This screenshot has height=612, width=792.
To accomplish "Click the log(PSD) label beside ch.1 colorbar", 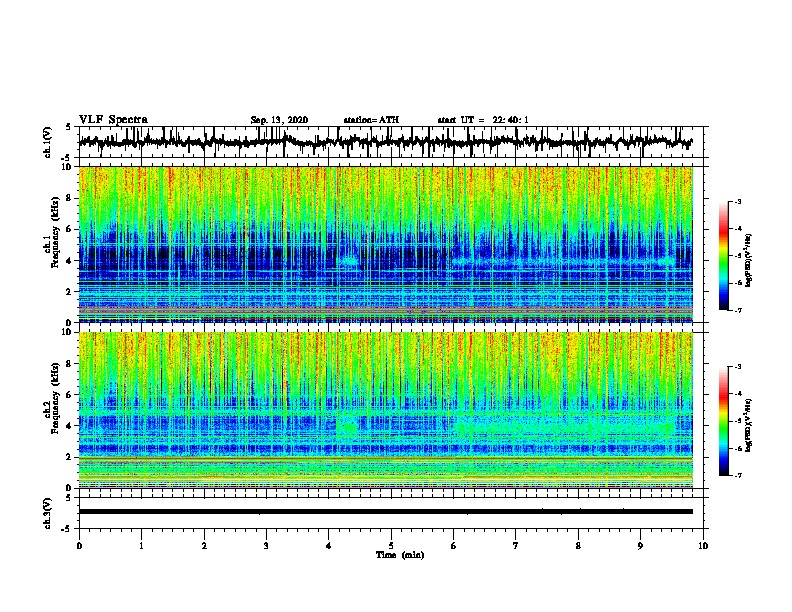I will (x=749, y=260).
